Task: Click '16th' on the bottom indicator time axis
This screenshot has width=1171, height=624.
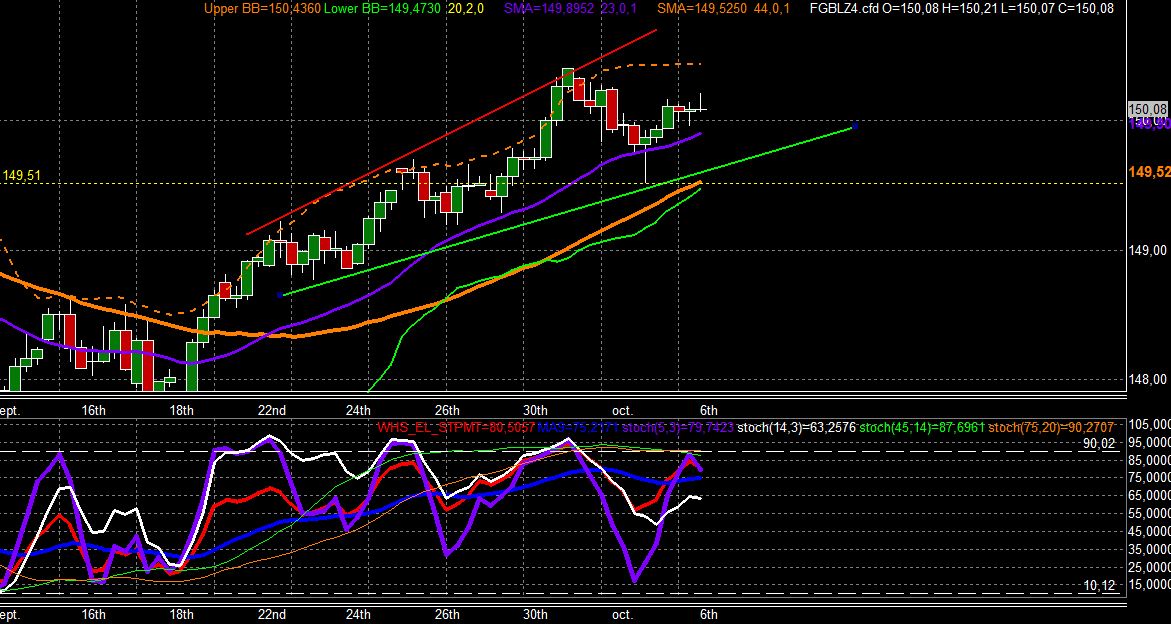Action: 93,615
